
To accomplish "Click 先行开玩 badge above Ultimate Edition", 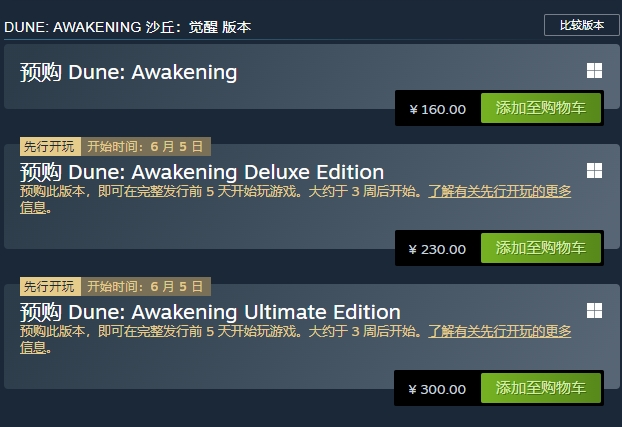I will coord(49,286).
